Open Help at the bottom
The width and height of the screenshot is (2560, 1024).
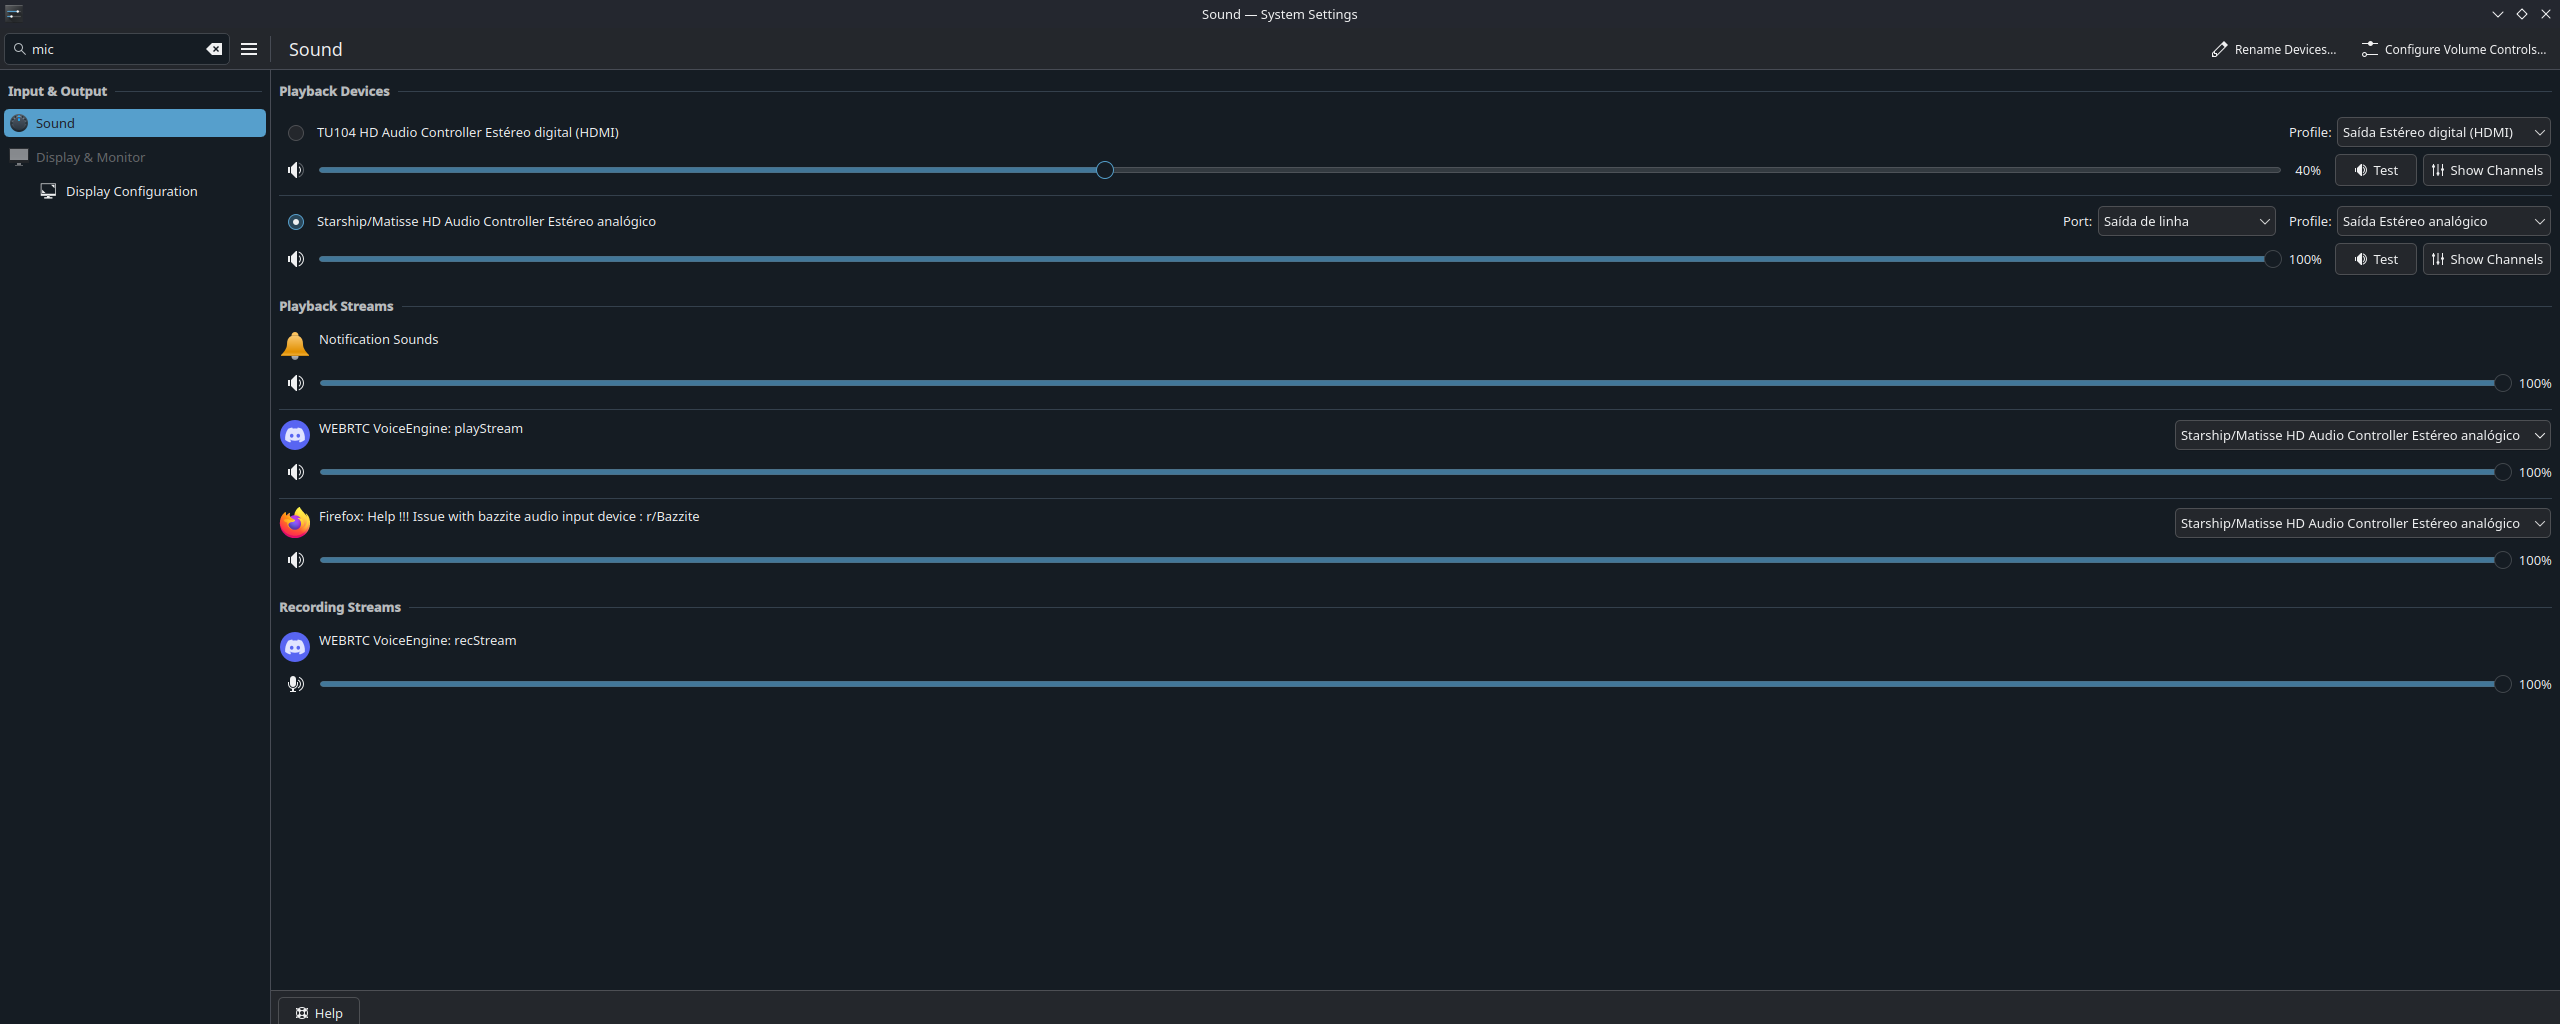pyautogui.click(x=319, y=1012)
